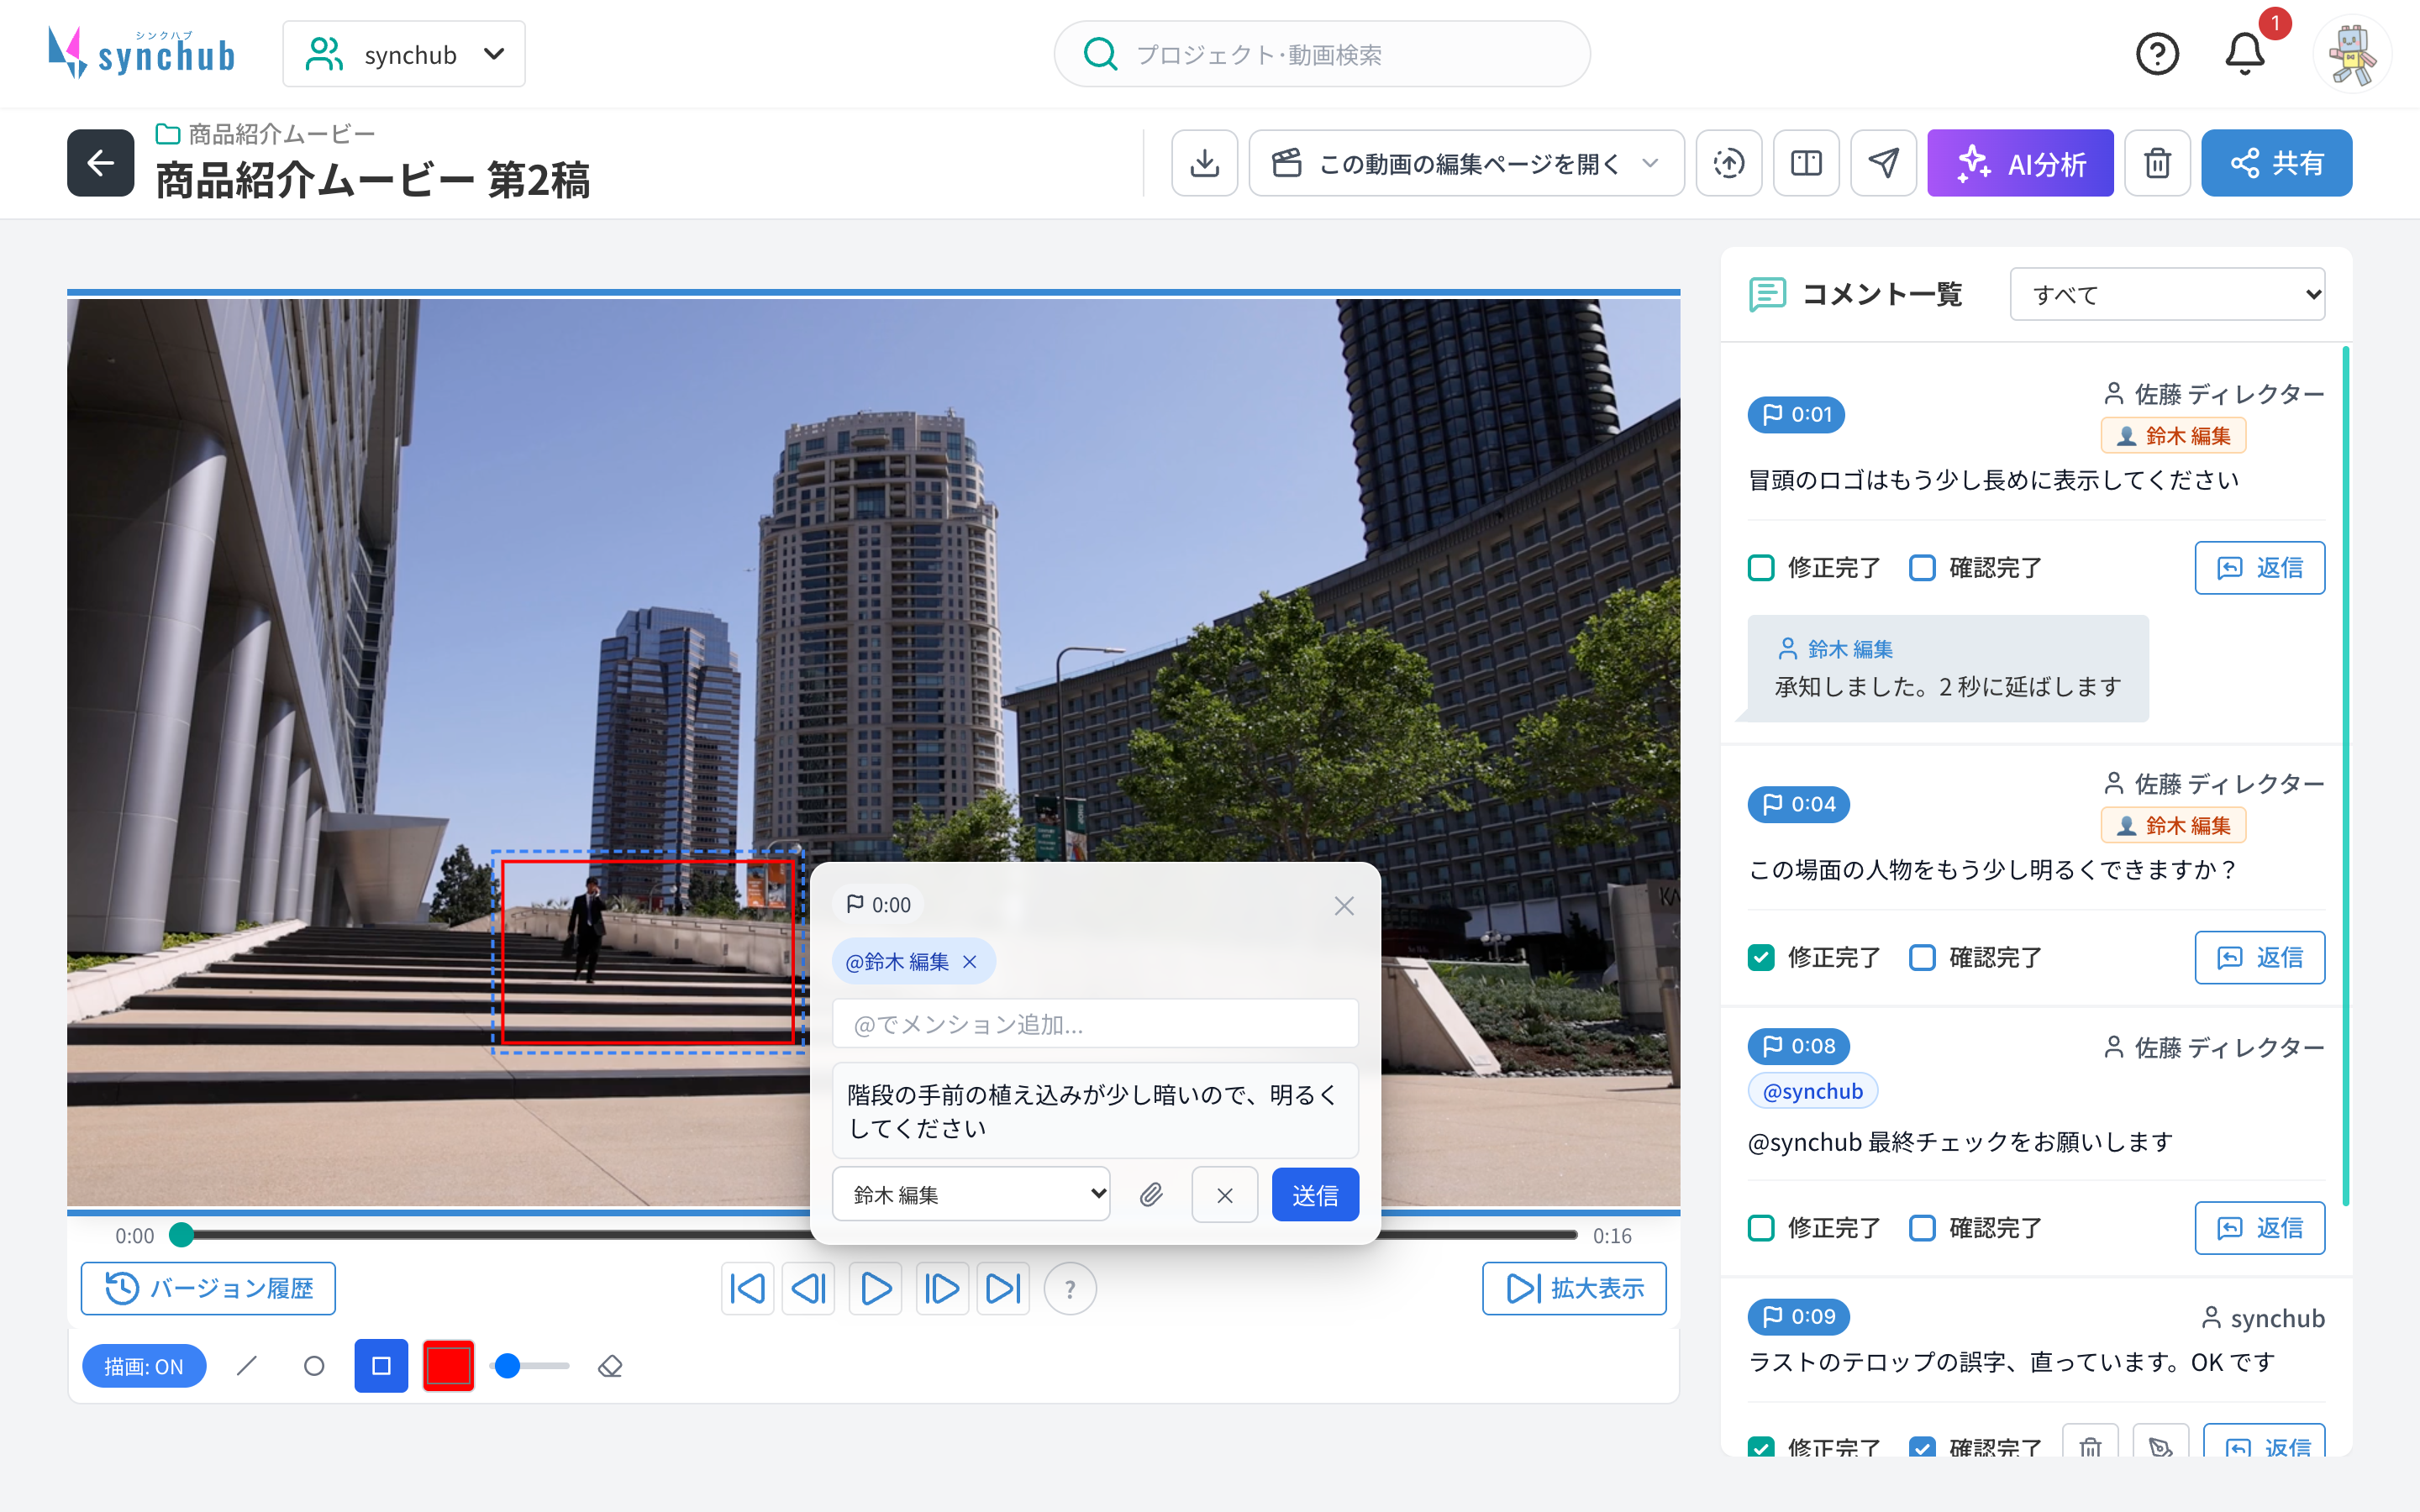Check 確認完了 for the 0:08 comment

click(x=1922, y=1228)
